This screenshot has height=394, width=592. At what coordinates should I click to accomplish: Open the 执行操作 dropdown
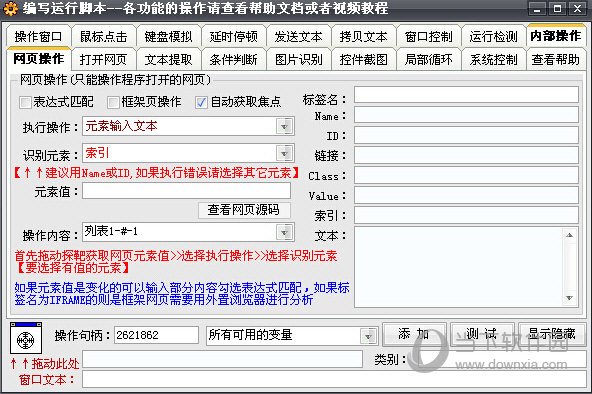click(x=284, y=126)
